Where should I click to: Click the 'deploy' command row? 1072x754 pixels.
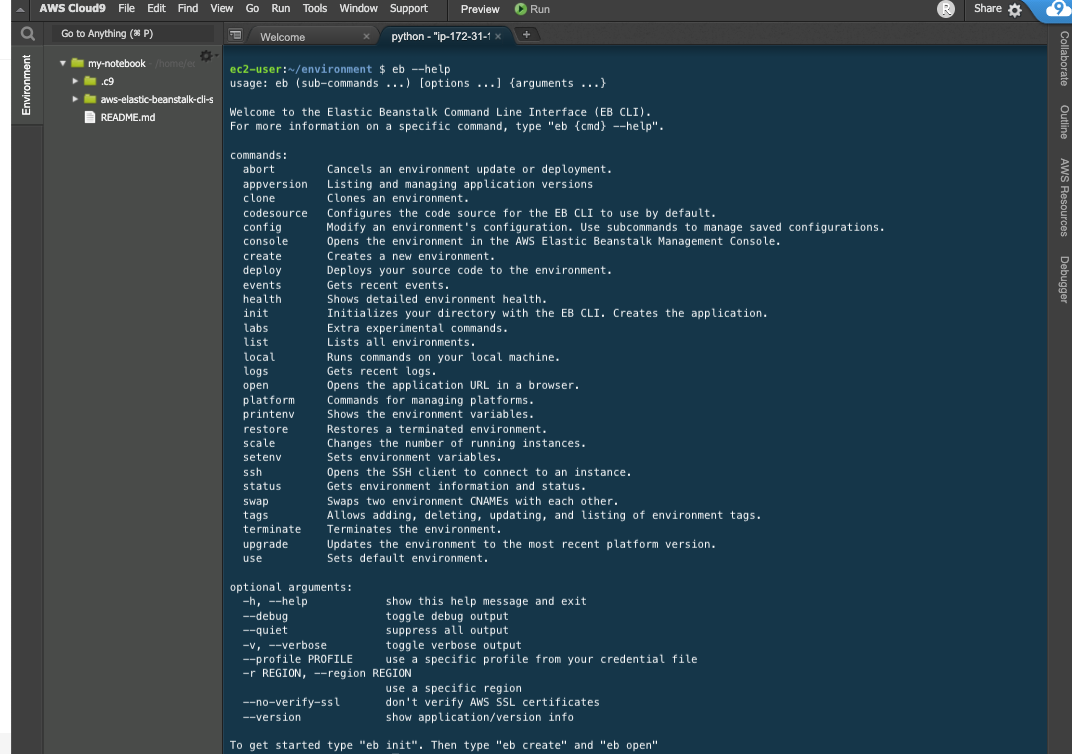[427, 270]
